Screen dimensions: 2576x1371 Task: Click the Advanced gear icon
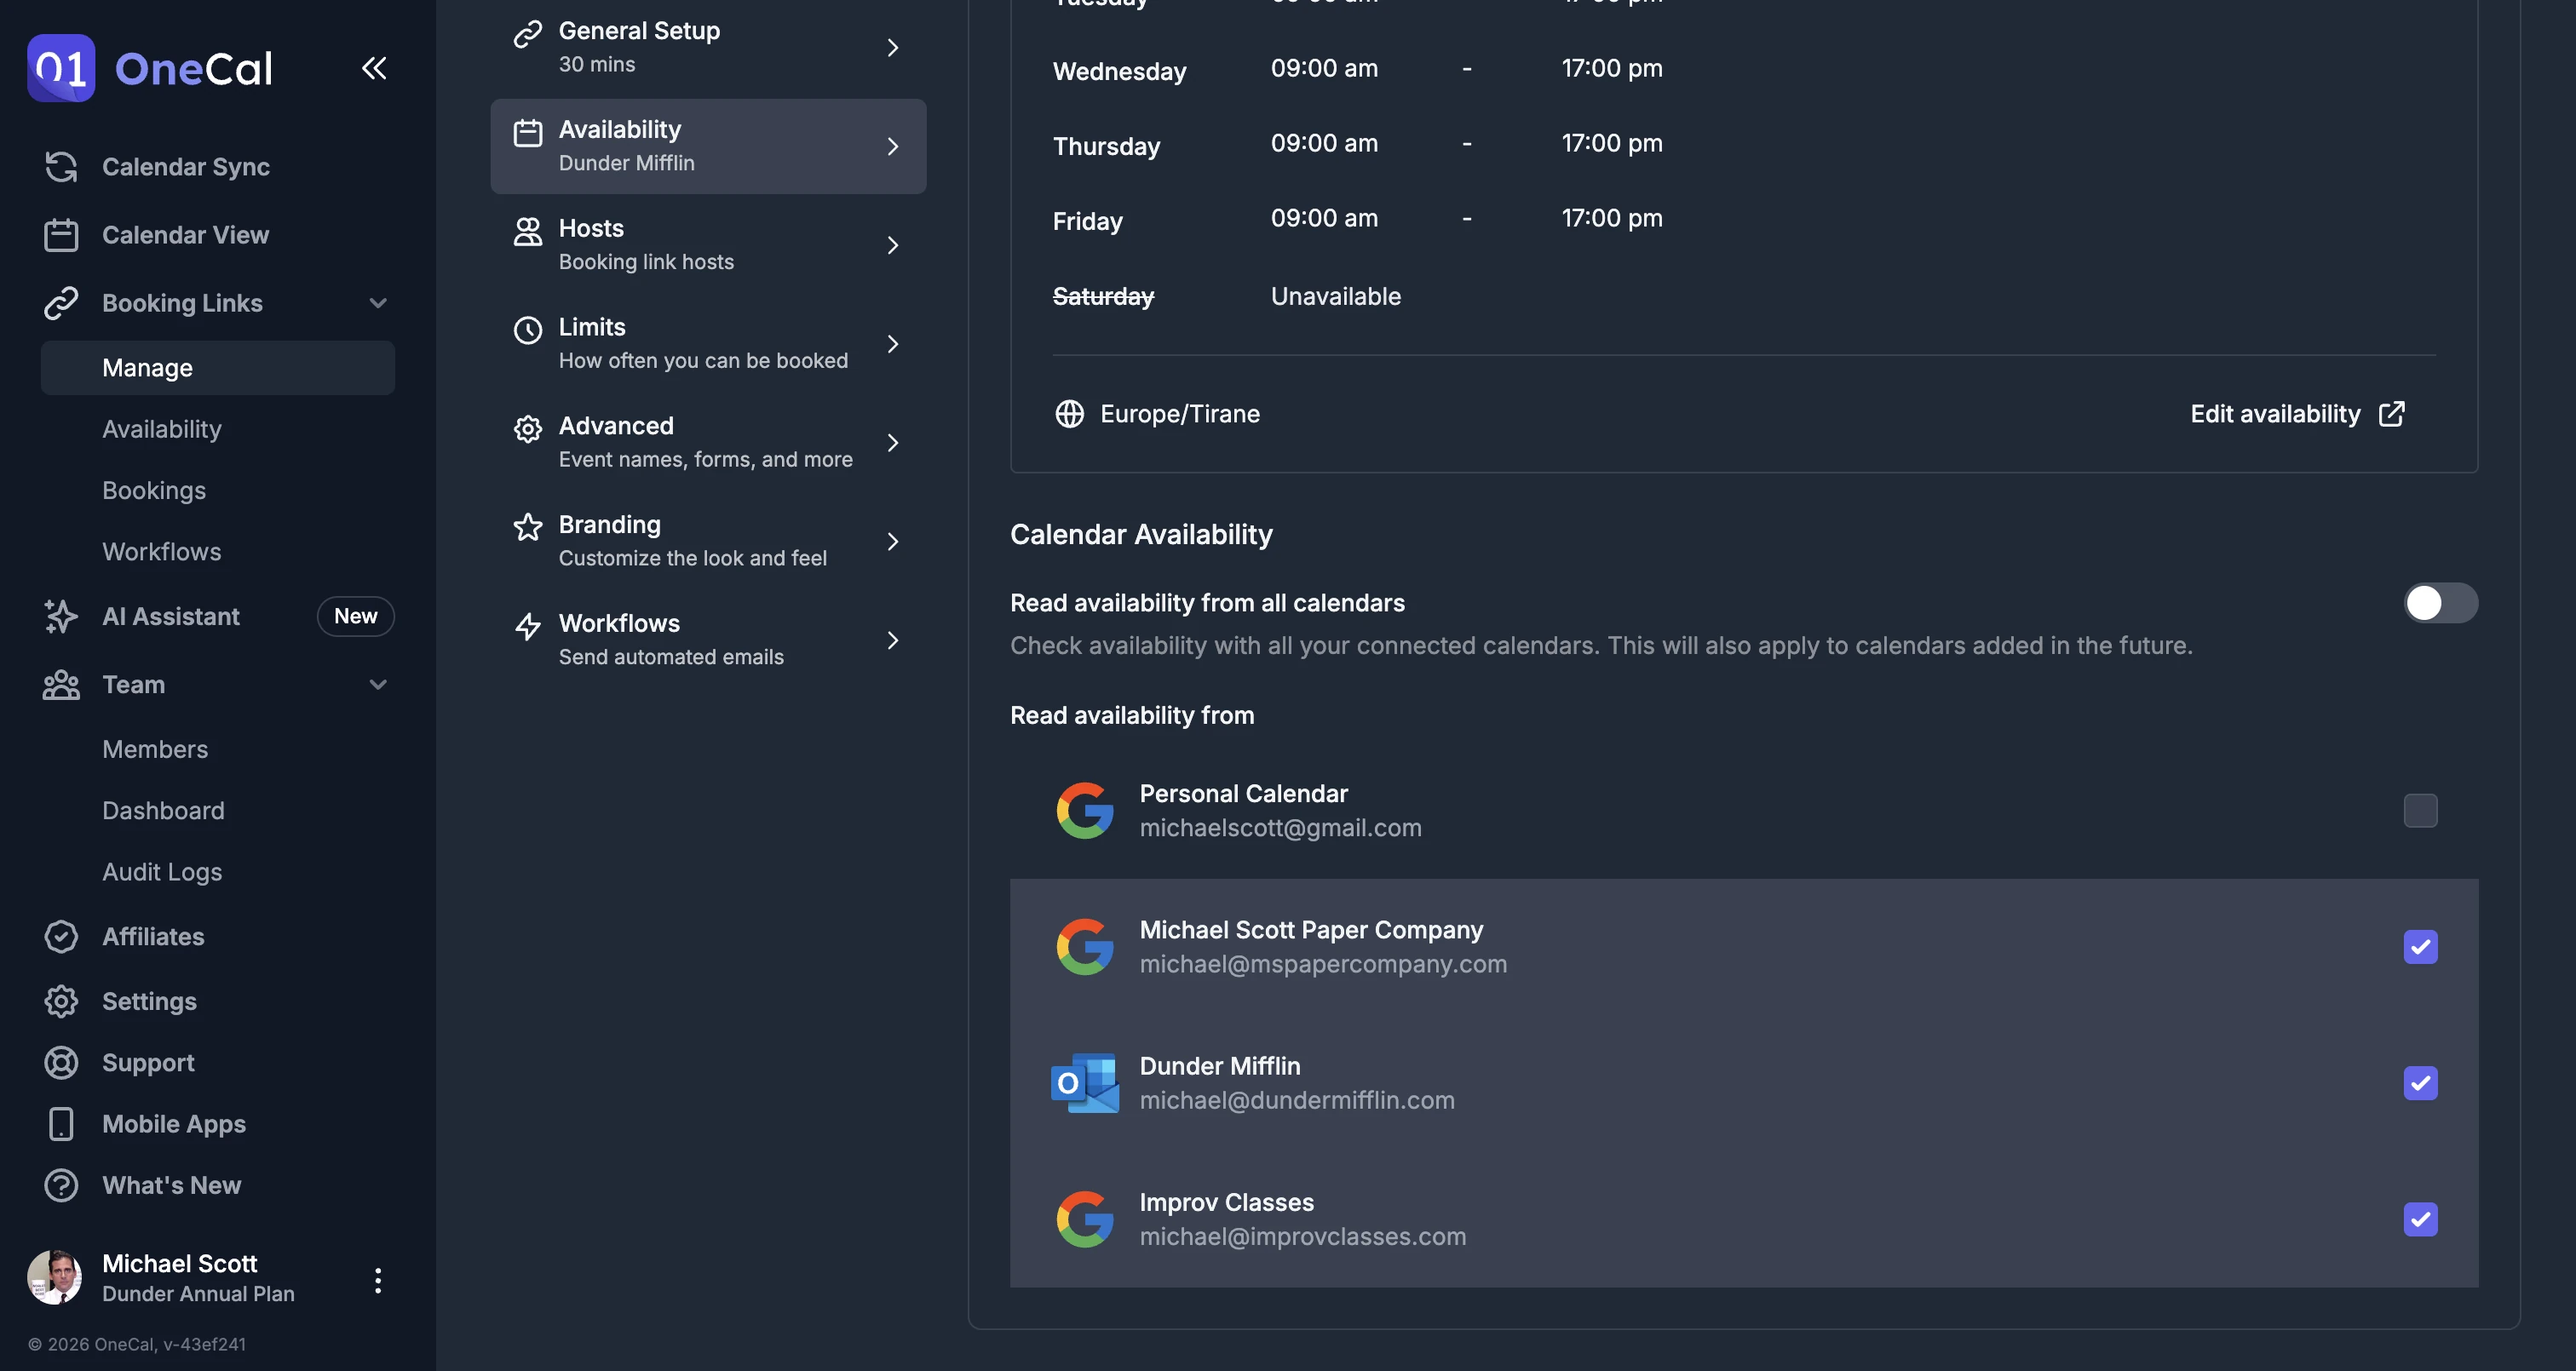(527, 429)
